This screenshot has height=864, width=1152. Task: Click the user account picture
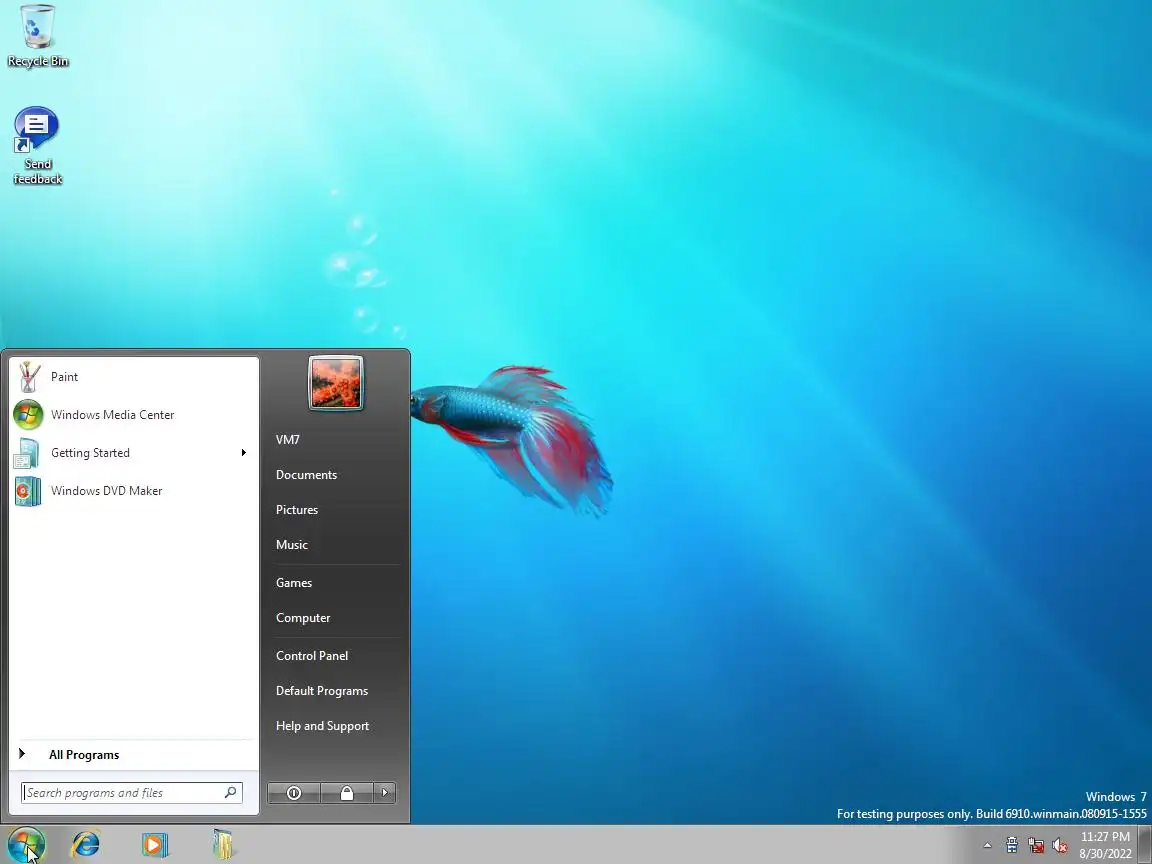pos(336,384)
